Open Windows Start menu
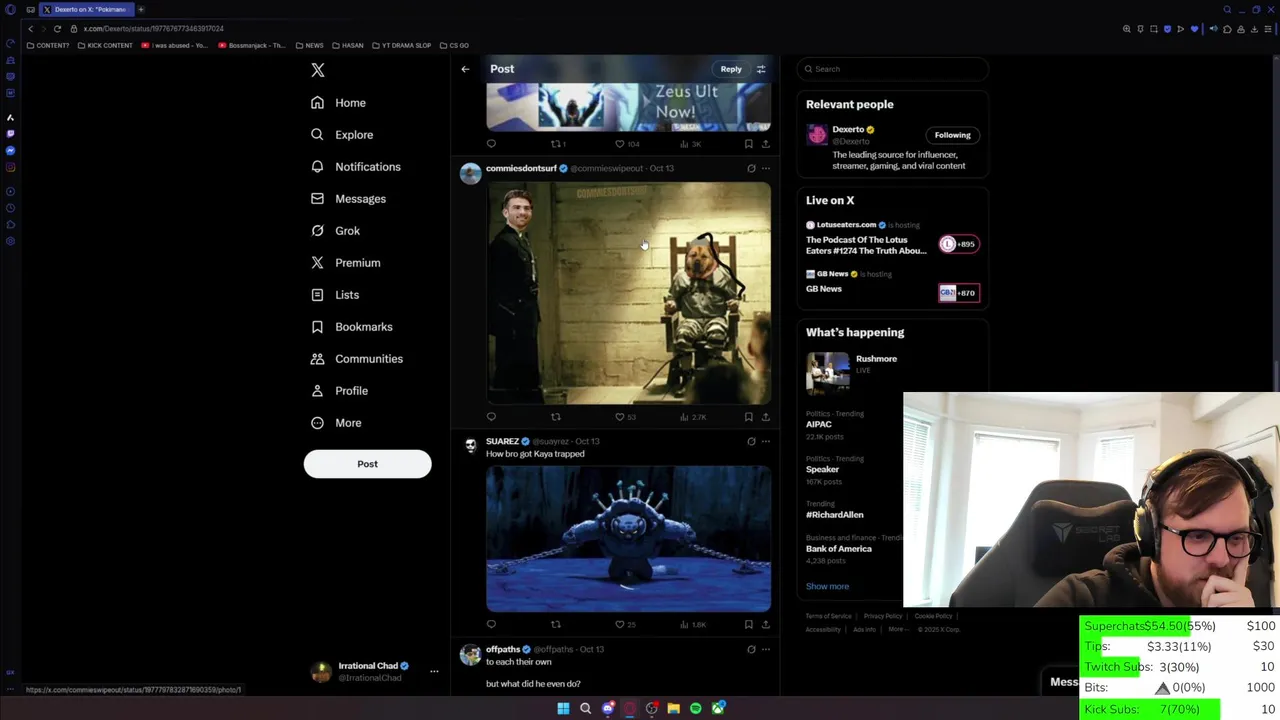Image resolution: width=1280 pixels, height=720 pixels. click(x=563, y=709)
